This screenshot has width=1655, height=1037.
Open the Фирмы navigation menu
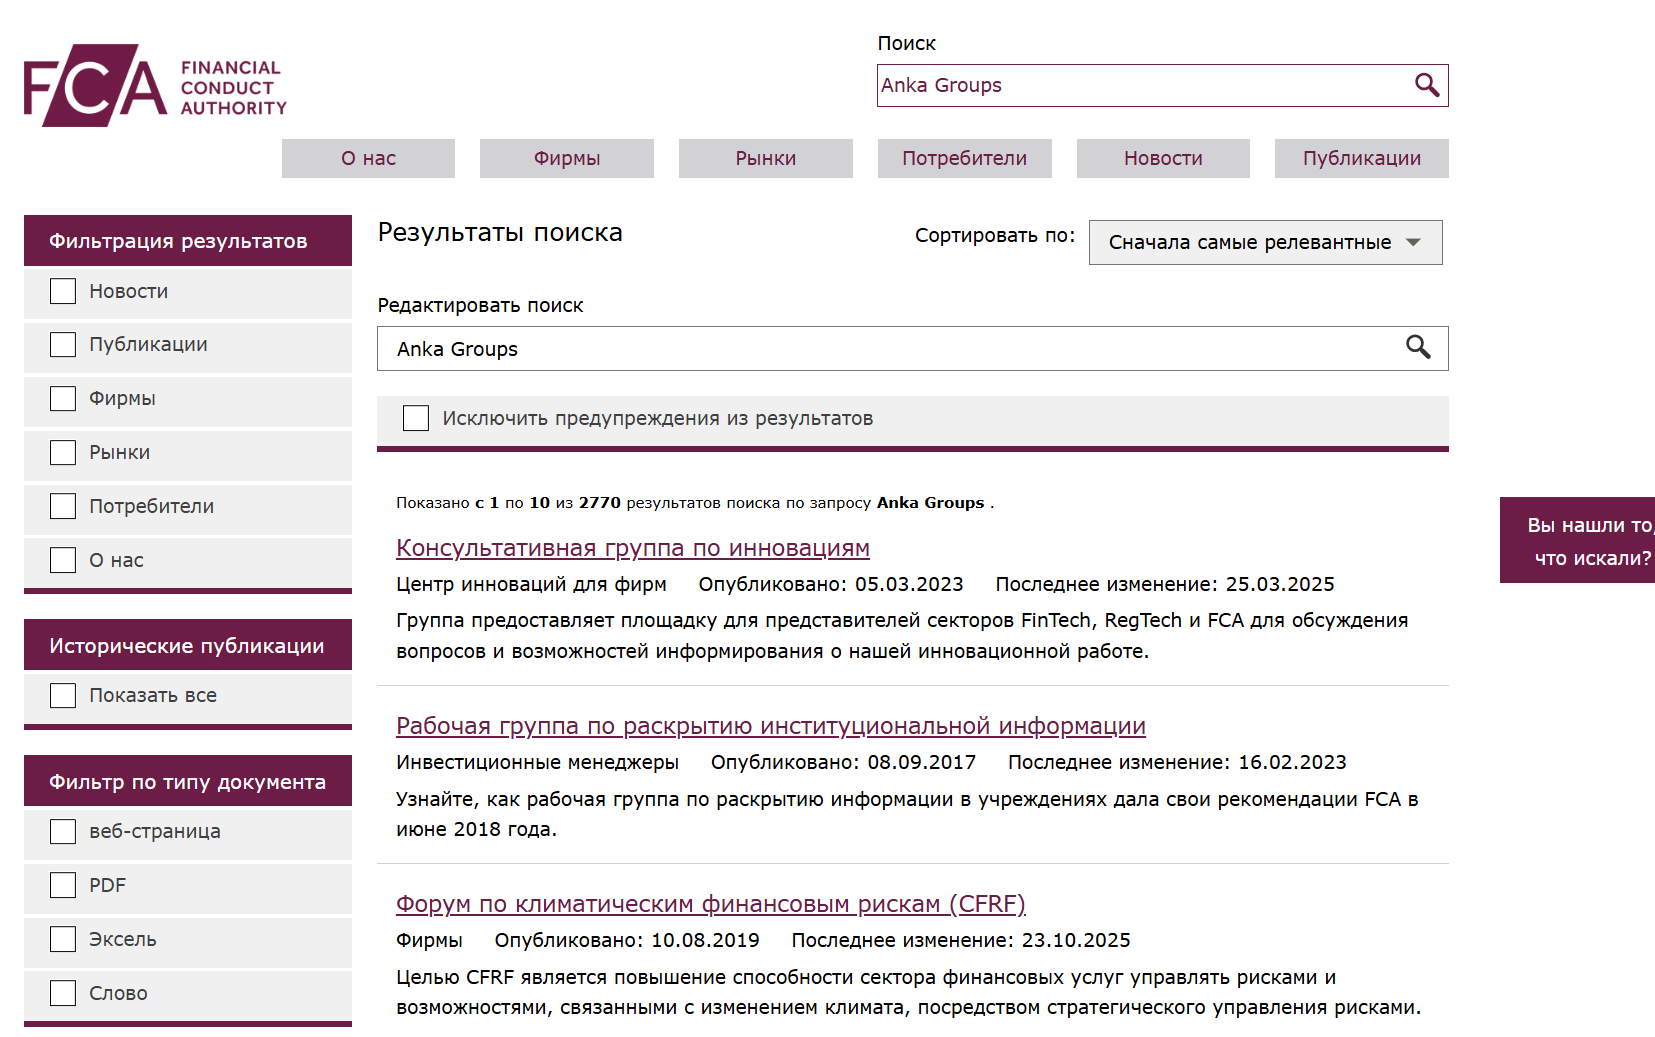point(566,159)
